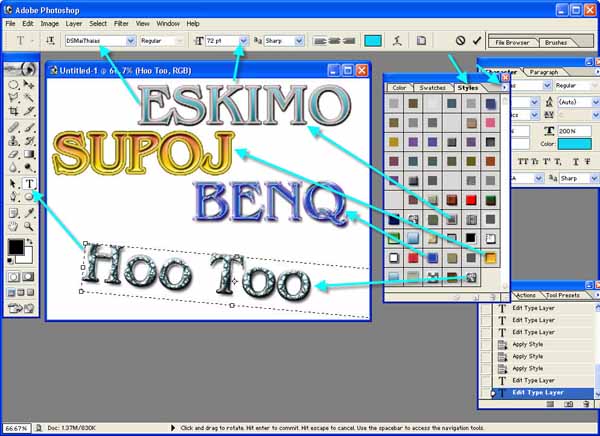Viewport: 600px width, 436px height.
Task: Select the Healing Brush tool
Action: [13, 127]
